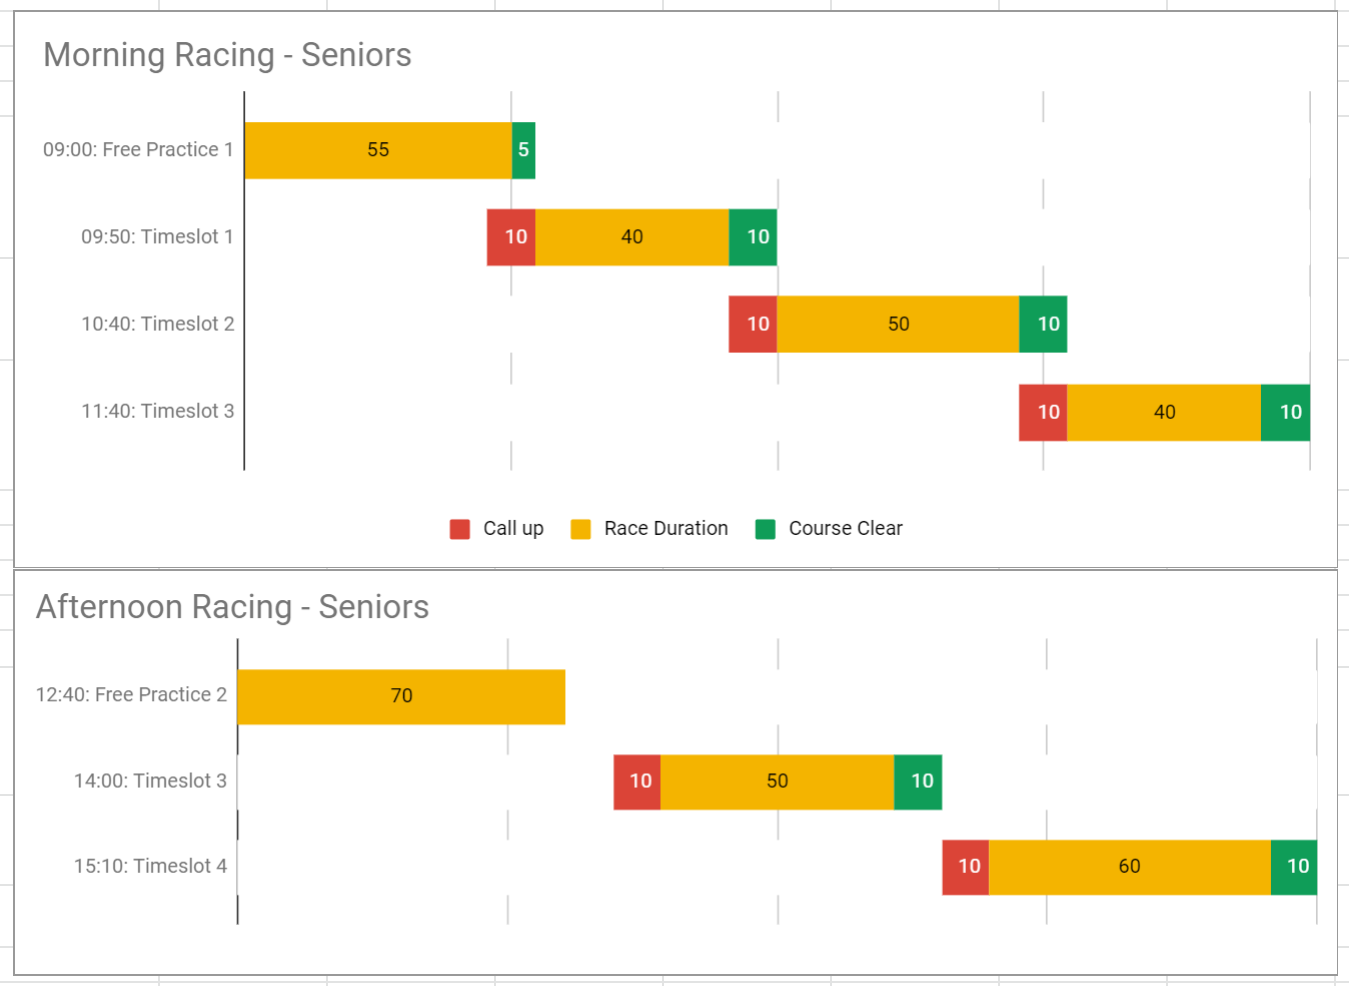Click the yellow Race Duration legend swatch

(x=581, y=529)
